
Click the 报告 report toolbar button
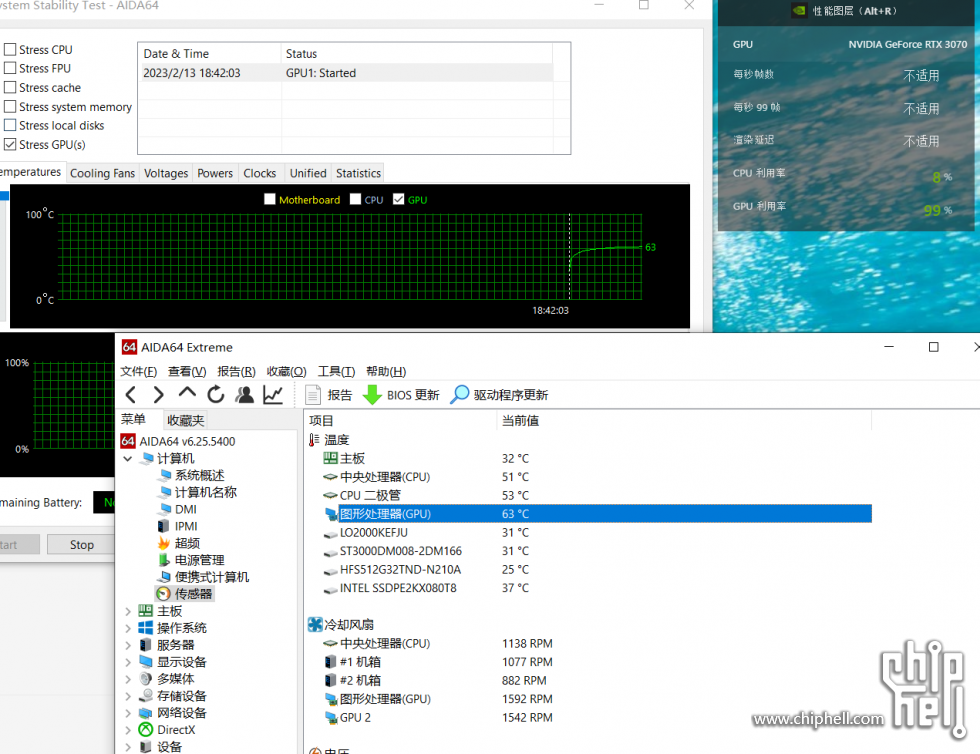(x=329, y=395)
